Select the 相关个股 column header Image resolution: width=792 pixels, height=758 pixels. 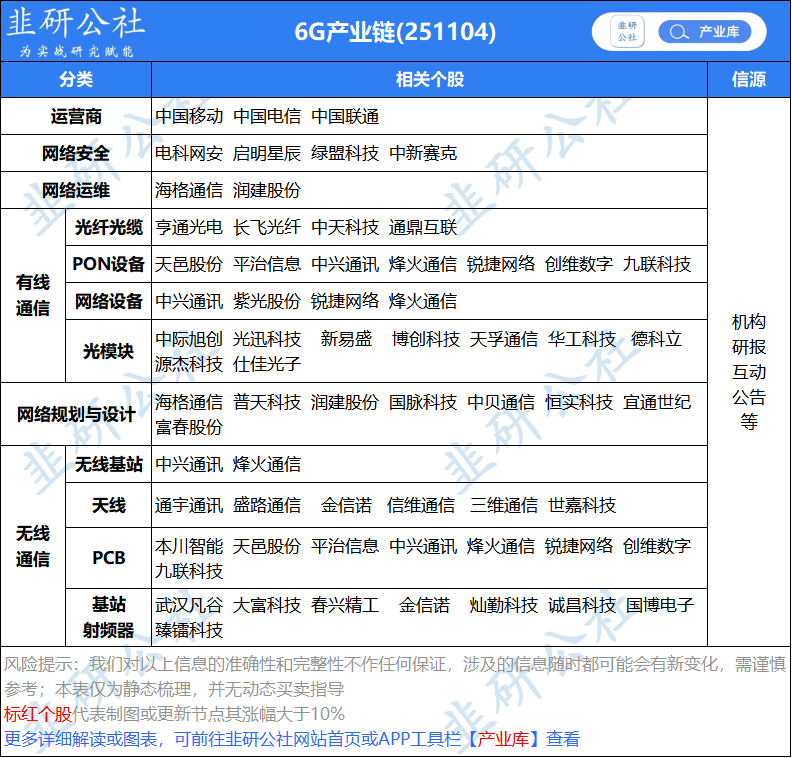[x=429, y=80]
